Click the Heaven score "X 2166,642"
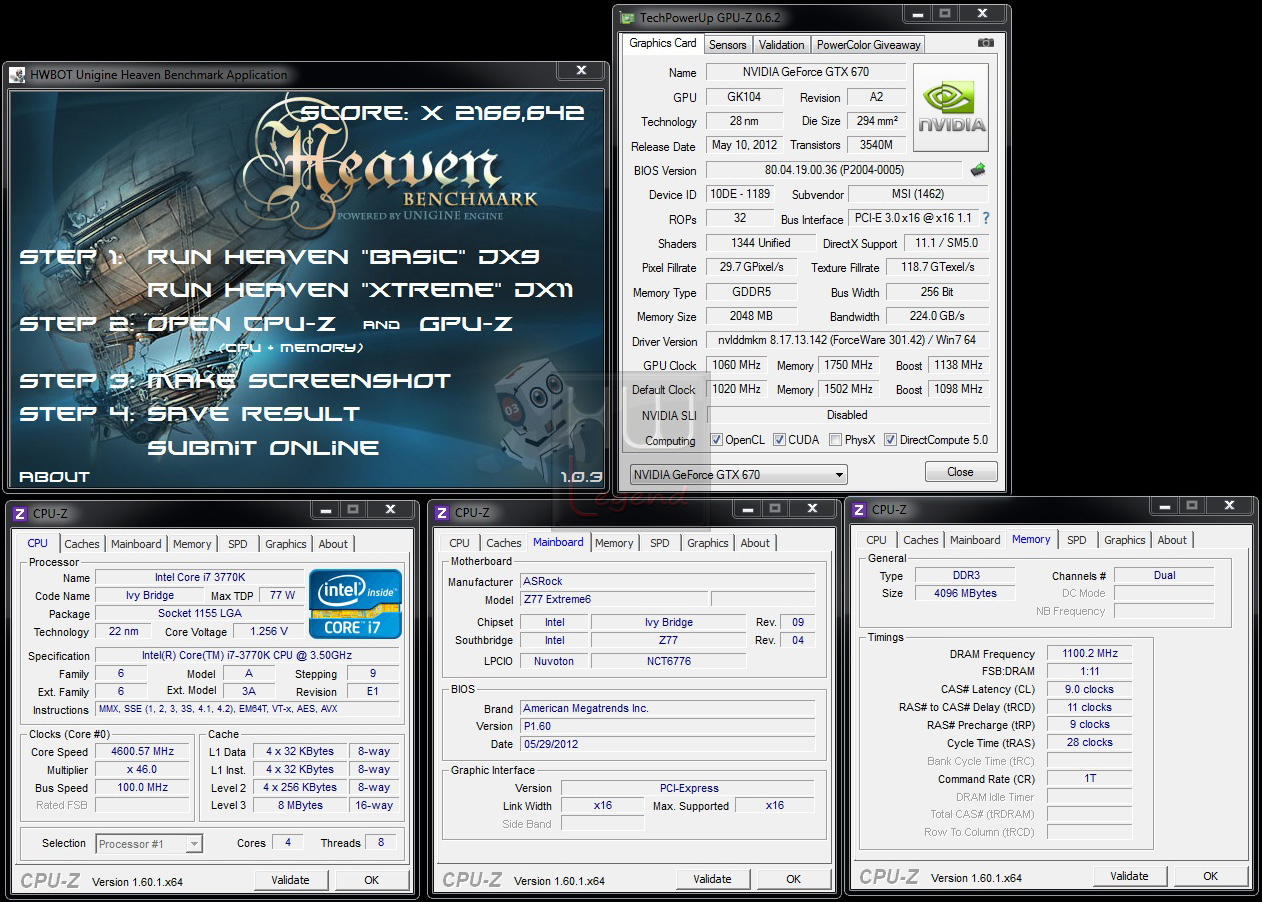This screenshot has height=902, width=1262. click(x=502, y=113)
